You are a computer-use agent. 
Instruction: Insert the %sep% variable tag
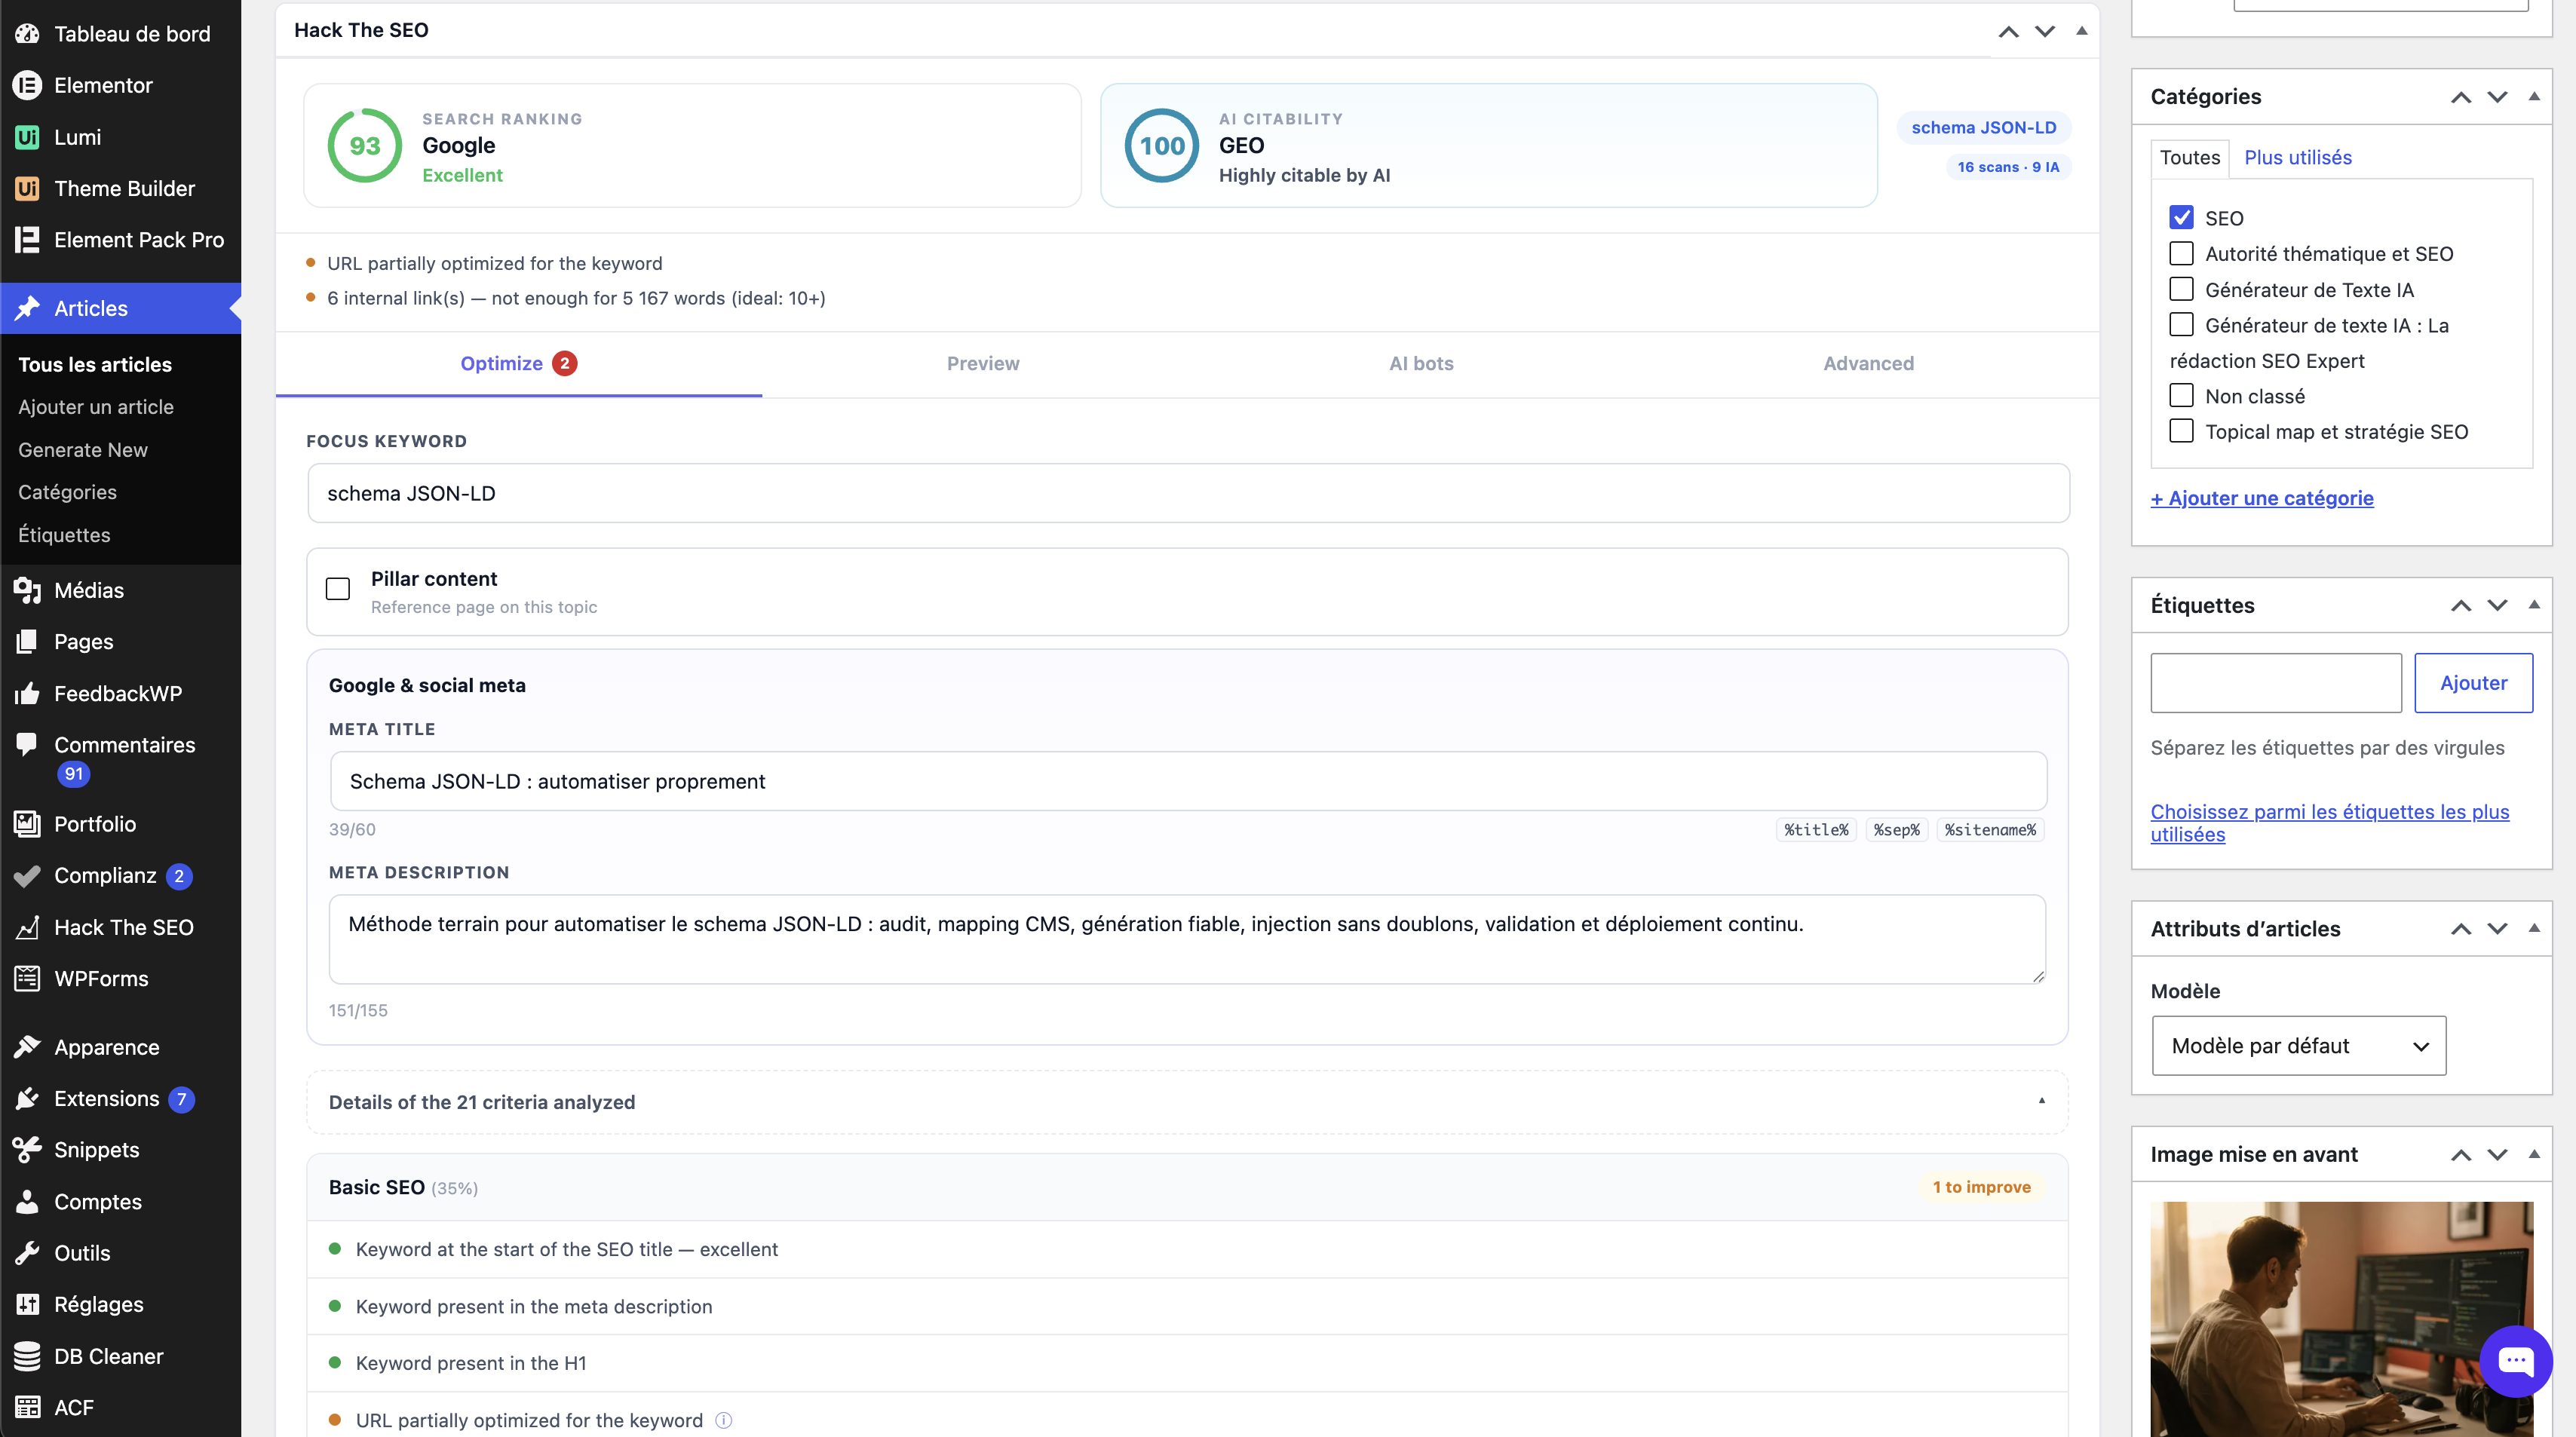(1896, 830)
